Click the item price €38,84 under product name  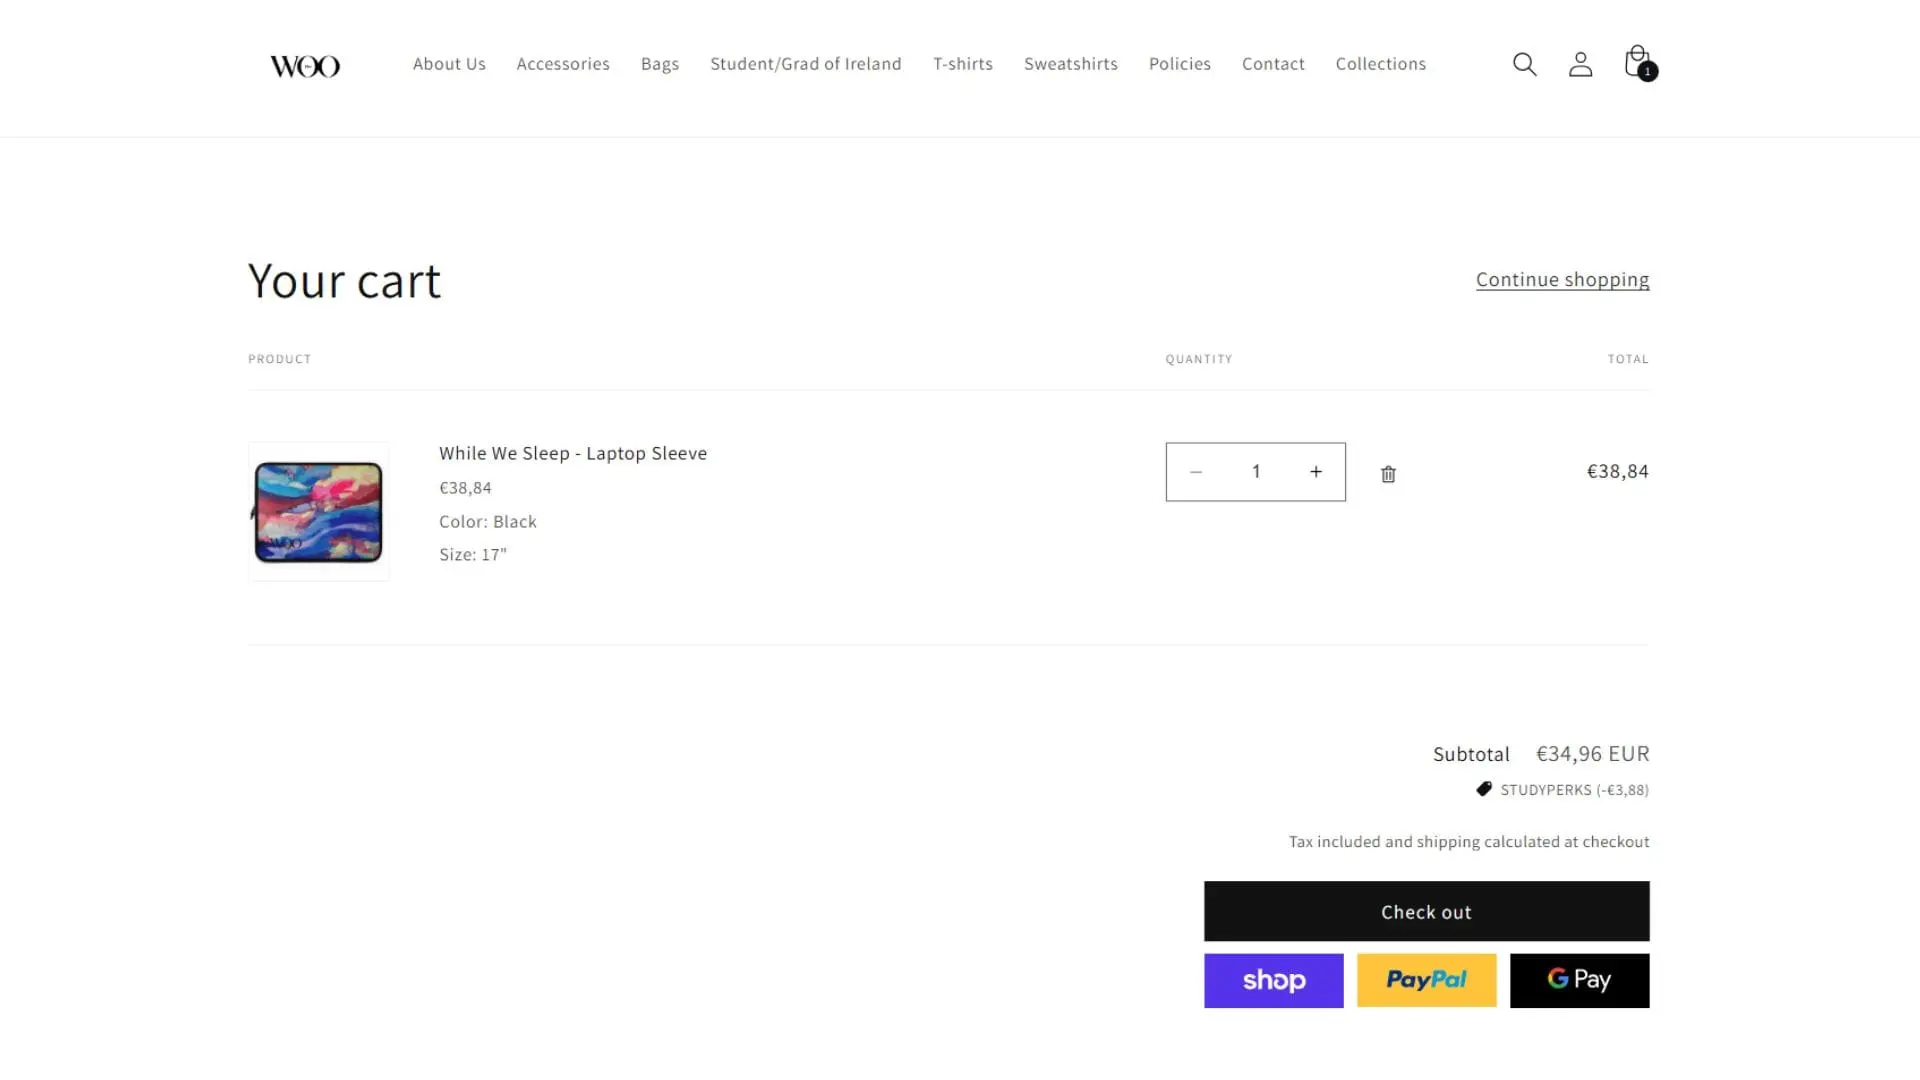click(465, 488)
